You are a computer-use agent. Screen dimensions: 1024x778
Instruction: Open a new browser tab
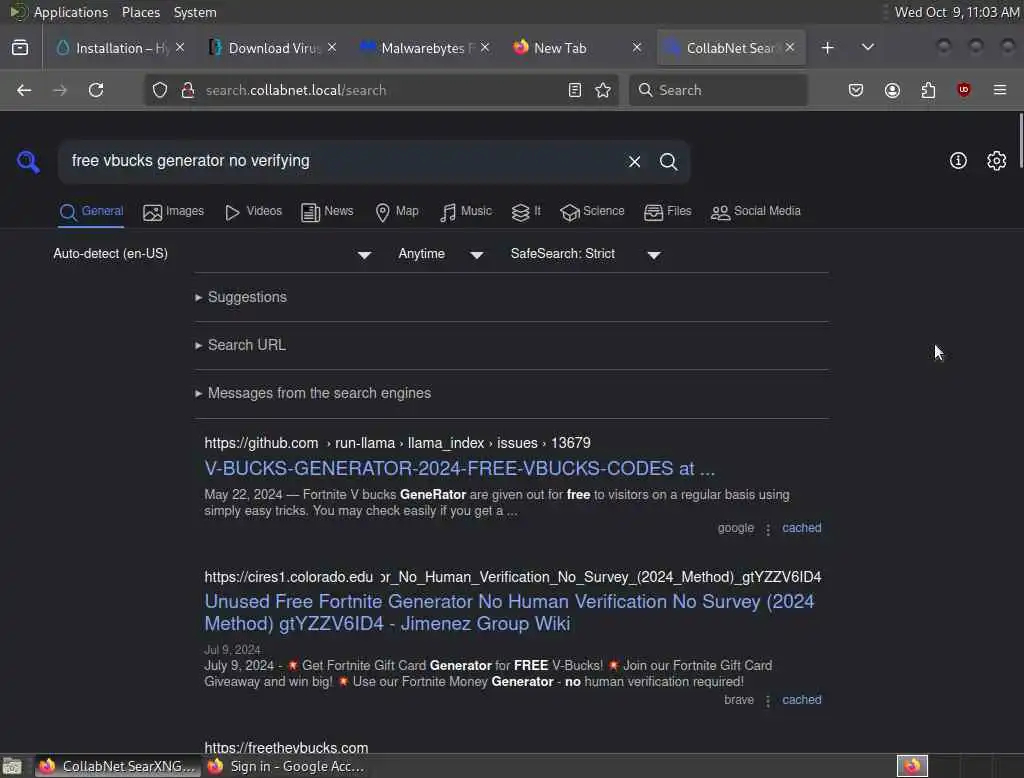(x=827, y=48)
